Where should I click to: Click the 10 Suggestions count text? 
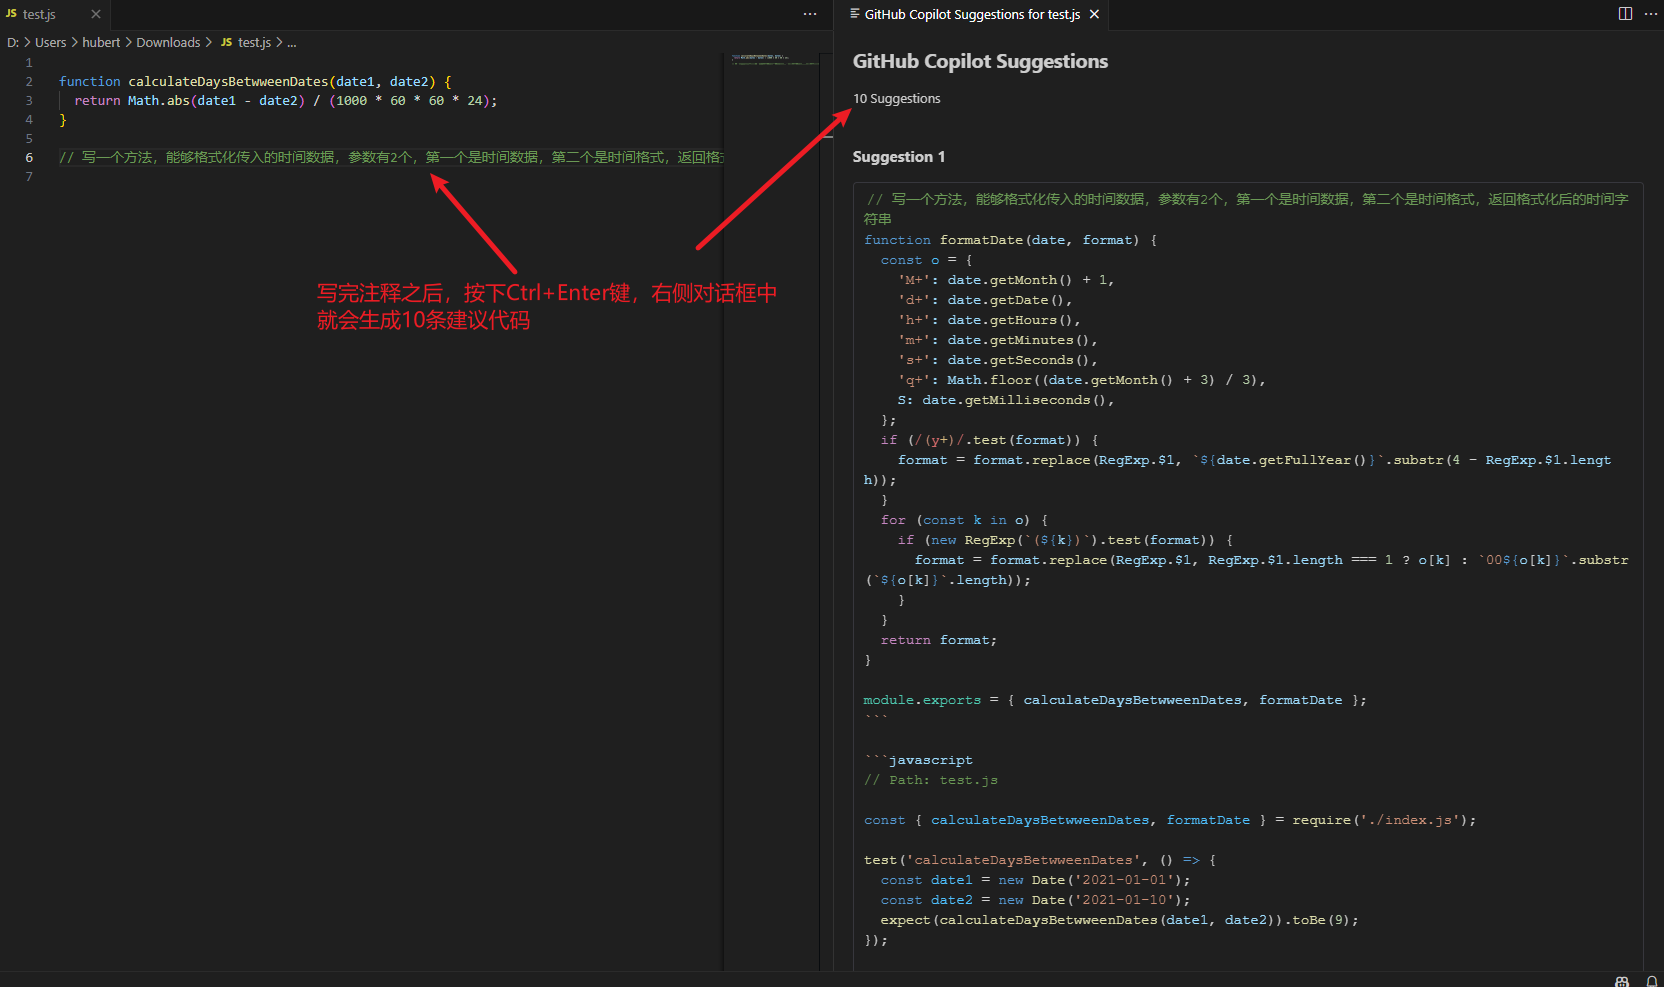[896, 98]
